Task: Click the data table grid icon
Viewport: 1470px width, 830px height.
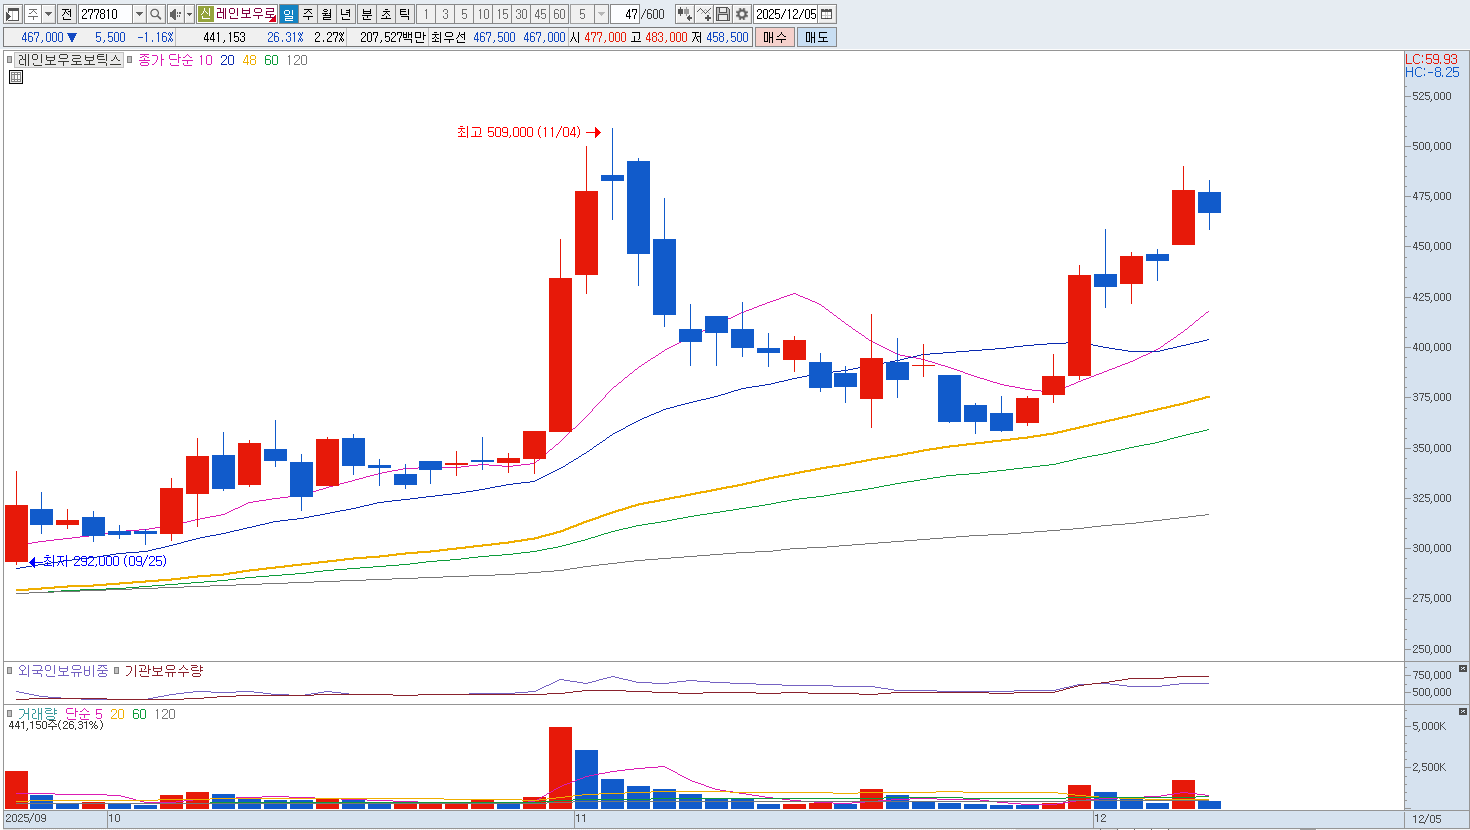Action: click(x=16, y=77)
